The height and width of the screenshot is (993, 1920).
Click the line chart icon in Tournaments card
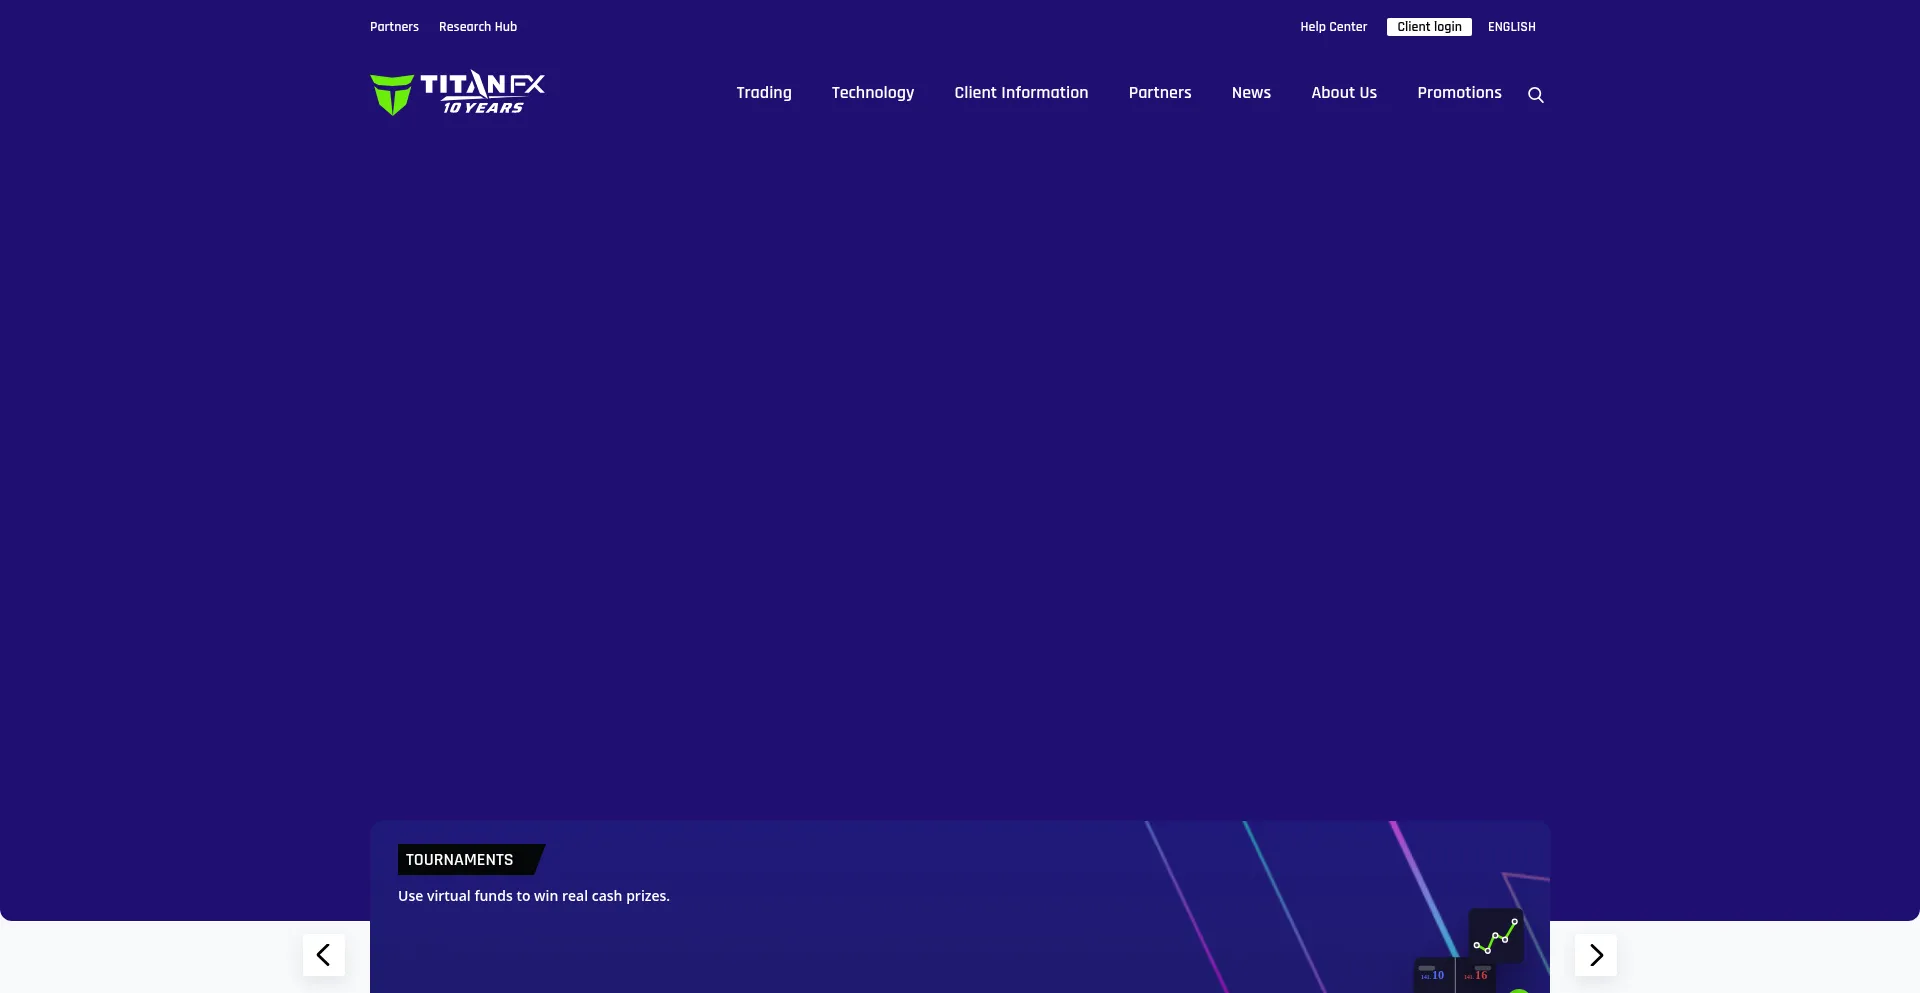(1495, 936)
